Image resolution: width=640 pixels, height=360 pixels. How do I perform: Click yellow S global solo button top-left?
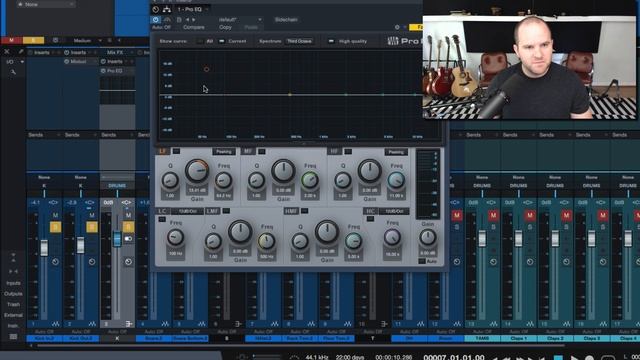point(33,40)
